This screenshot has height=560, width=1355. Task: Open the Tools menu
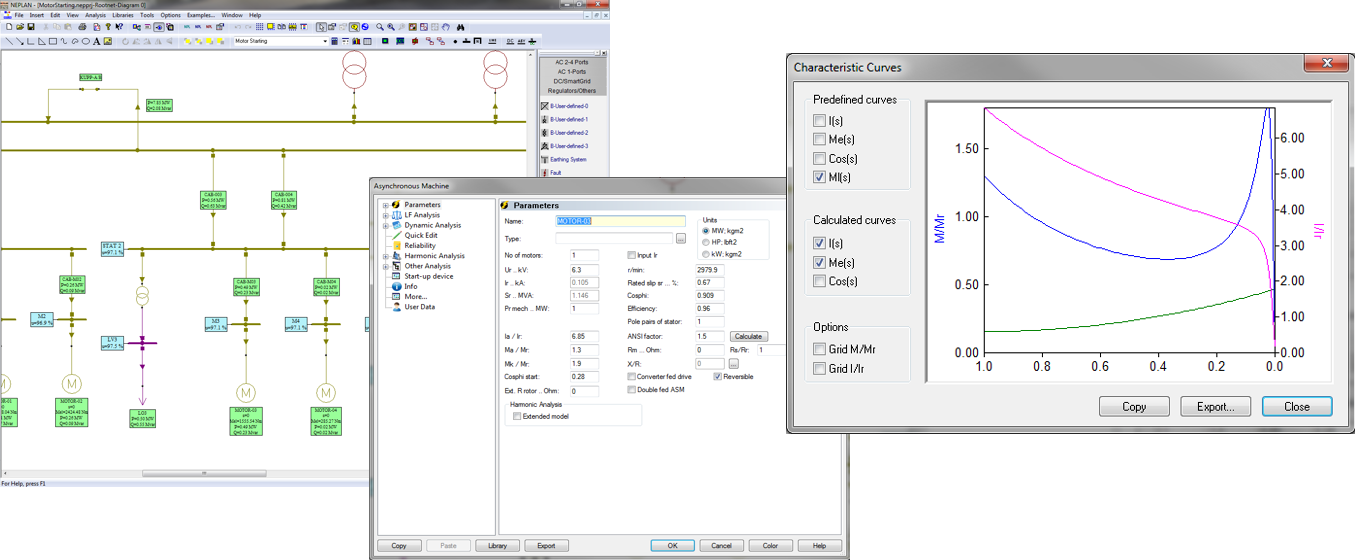147,16
